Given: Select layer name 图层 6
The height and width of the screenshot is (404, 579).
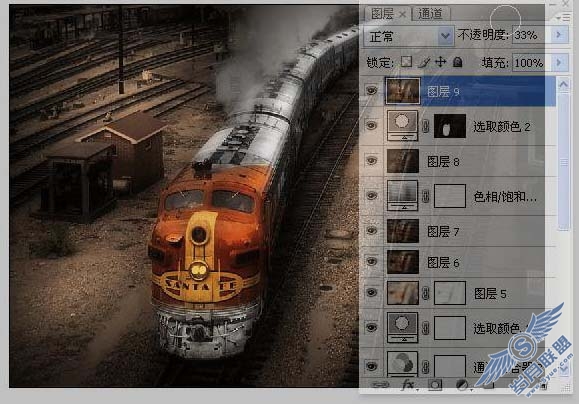Looking at the screenshot, I should [x=443, y=263].
